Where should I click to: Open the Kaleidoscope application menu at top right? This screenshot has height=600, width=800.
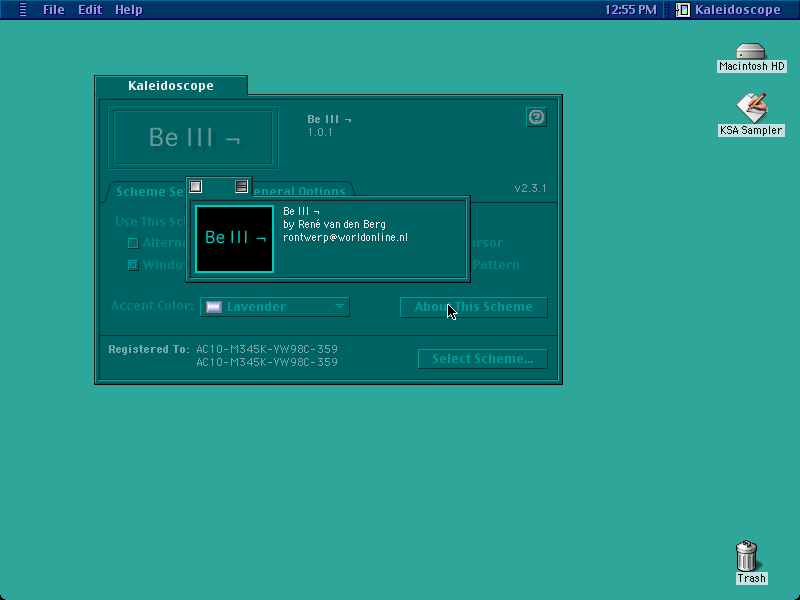(x=728, y=10)
